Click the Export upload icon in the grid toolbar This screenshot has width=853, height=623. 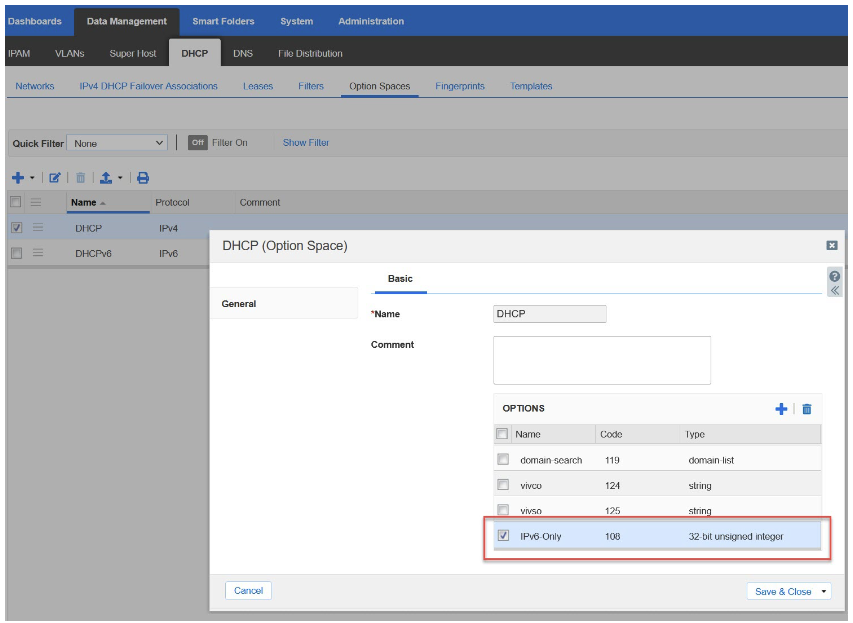[x=105, y=178]
